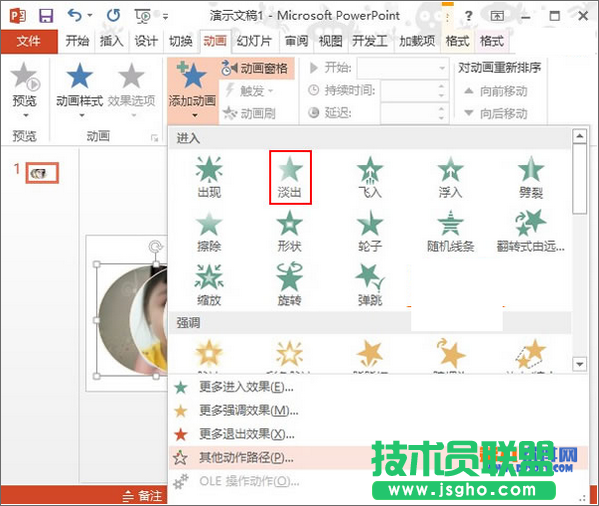Select the 擦除 wipe animation
Viewport: 599px width, 506px height.
[209, 231]
